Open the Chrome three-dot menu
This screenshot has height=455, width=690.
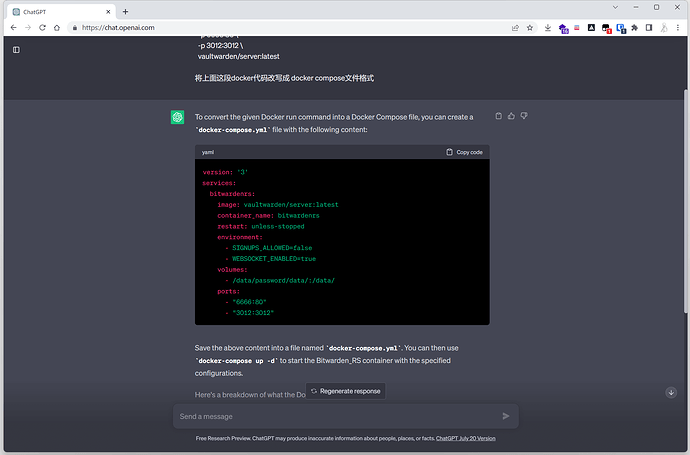click(678, 28)
